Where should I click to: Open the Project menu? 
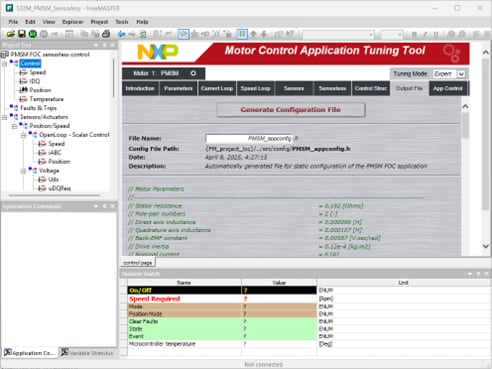point(99,22)
